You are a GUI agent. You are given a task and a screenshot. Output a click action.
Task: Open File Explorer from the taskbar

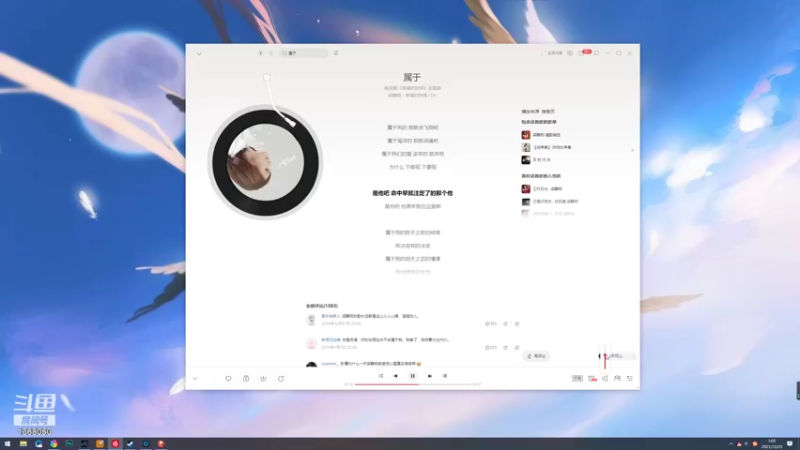(23, 444)
